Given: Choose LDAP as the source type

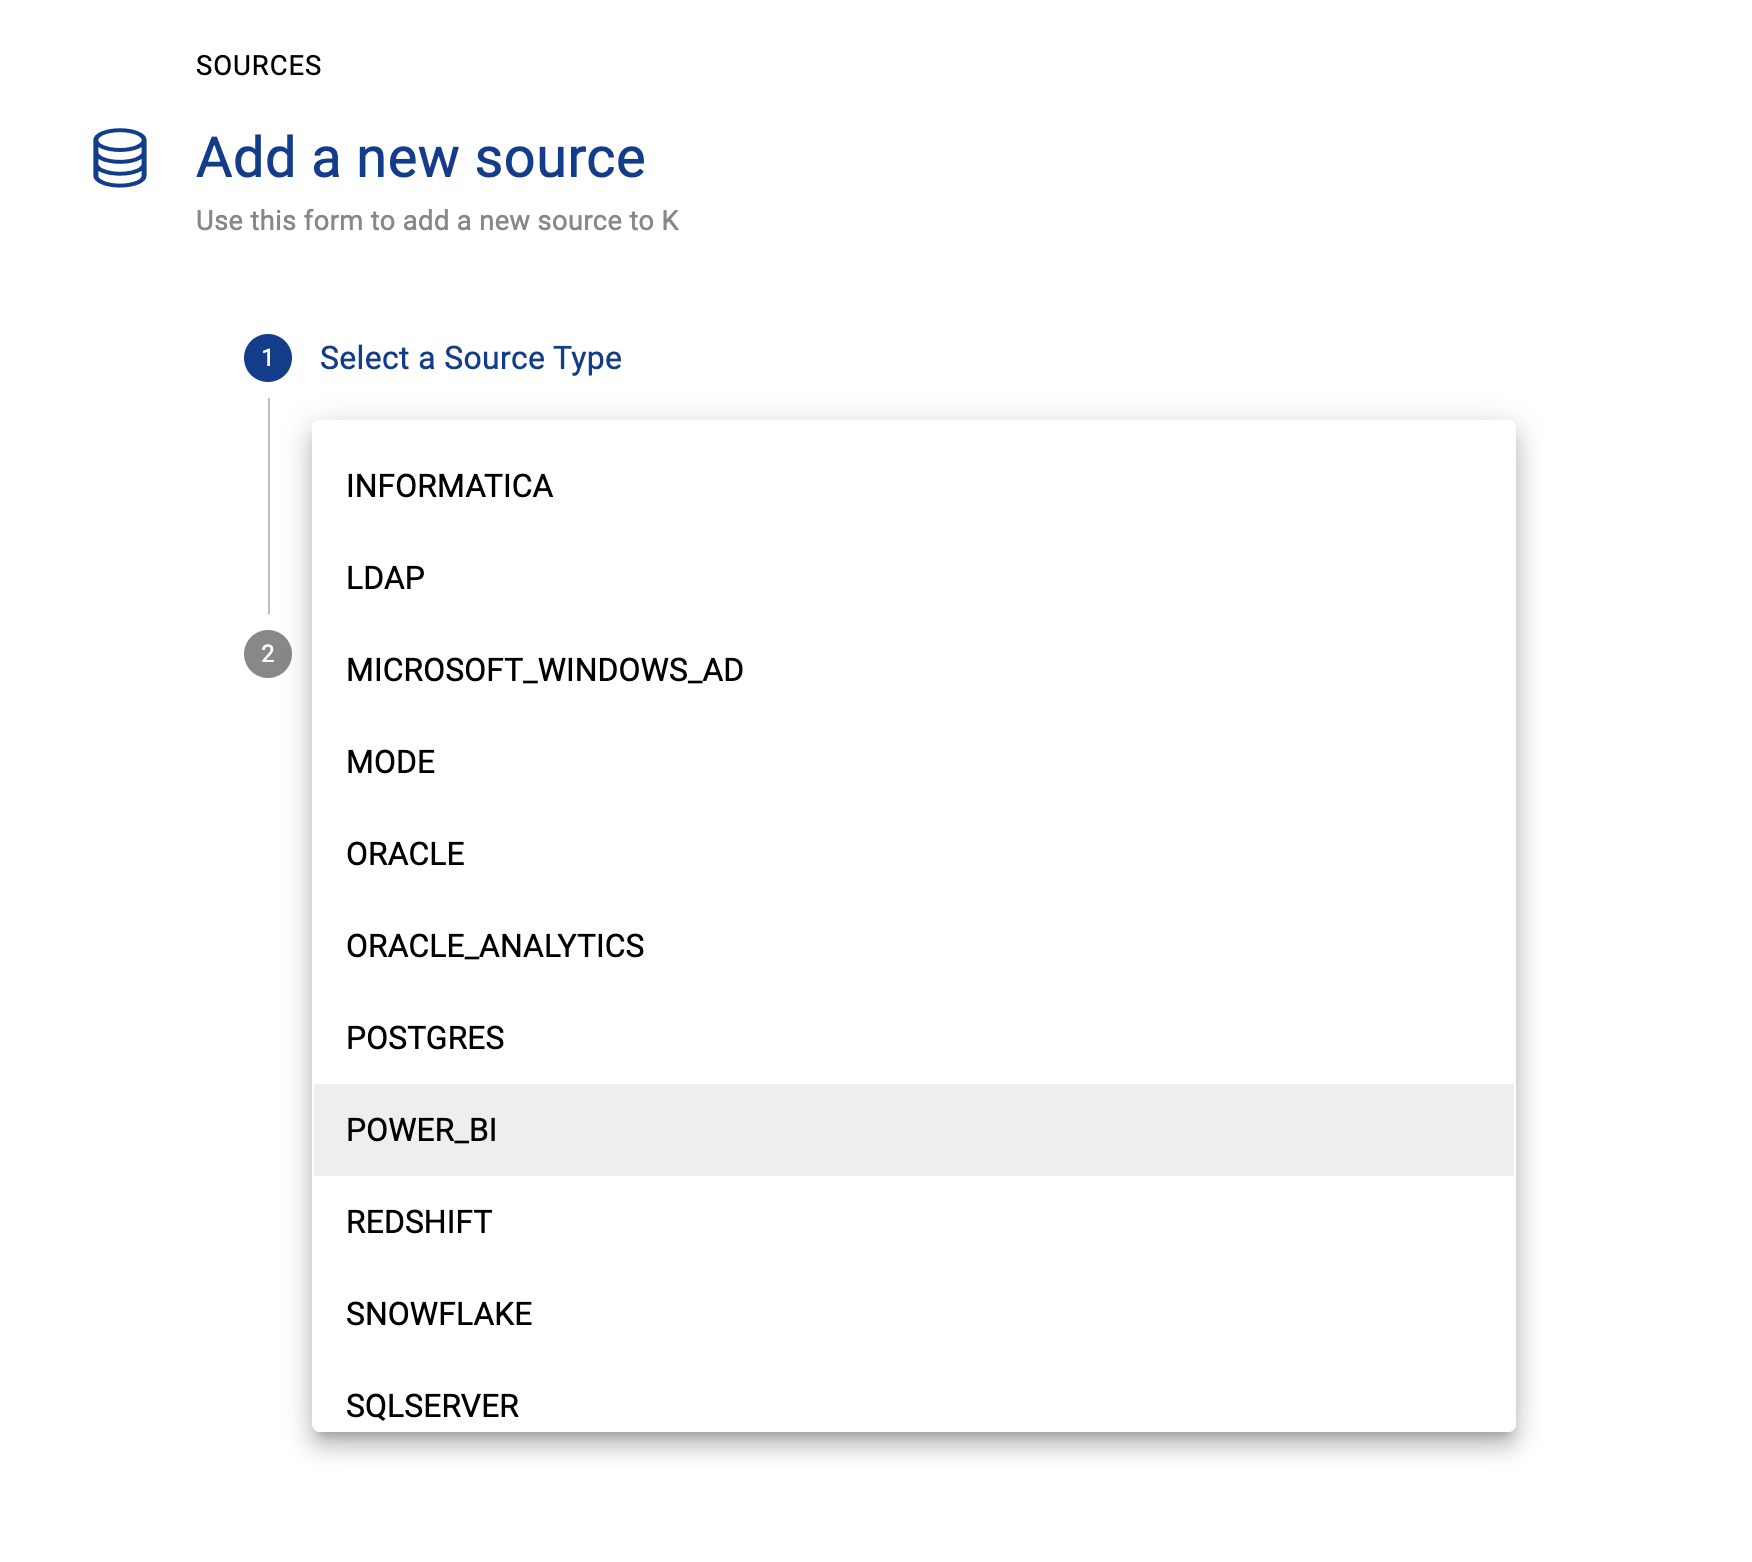Looking at the screenshot, I should [x=385, y=578].
